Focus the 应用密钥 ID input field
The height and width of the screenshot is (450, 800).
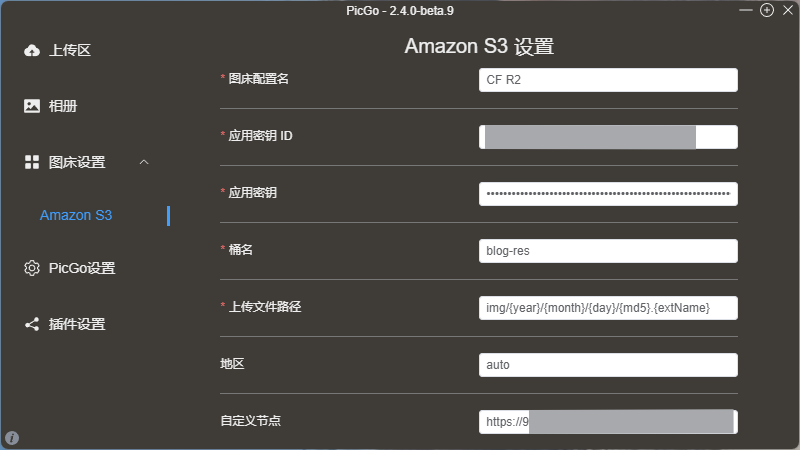coord(608,137)
